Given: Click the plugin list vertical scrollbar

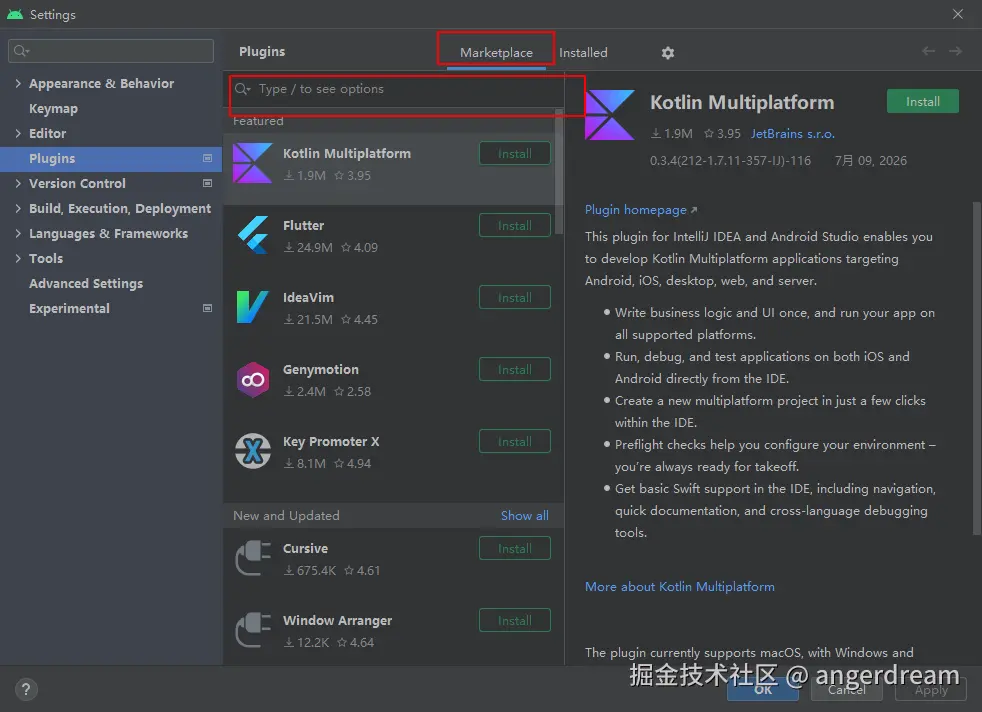Looking at the screenshot, I should click(x=559, y=172).
